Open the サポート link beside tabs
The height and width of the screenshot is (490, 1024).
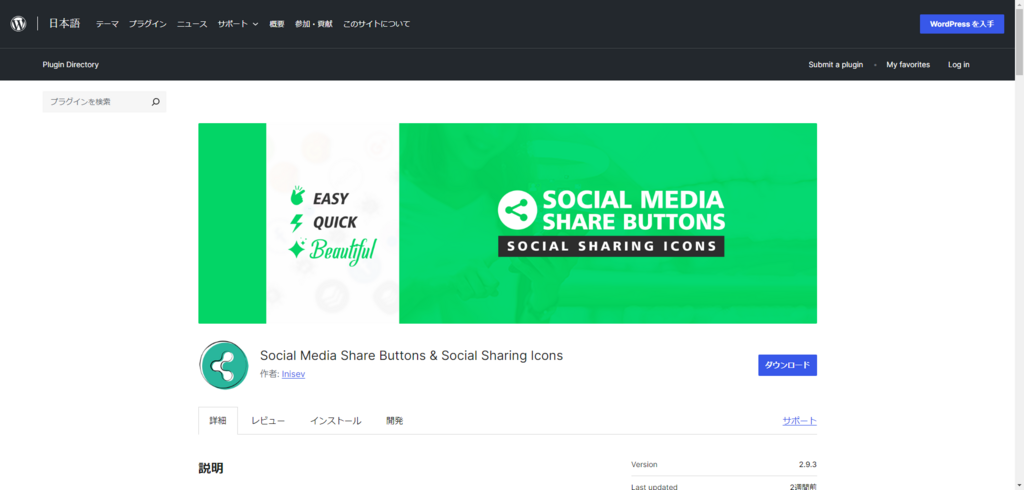[799, 421]
